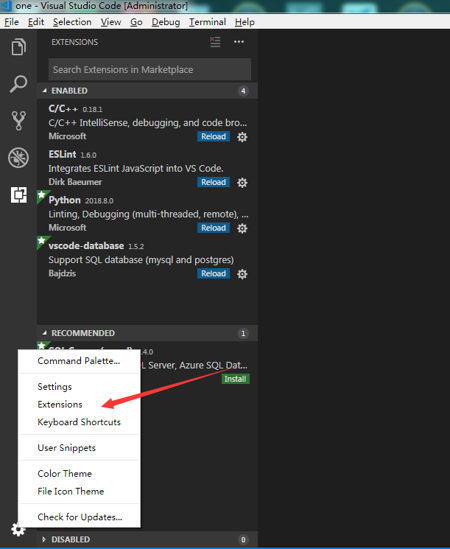Reload the Python extension
450x549 pixels.
pos(213,228)
